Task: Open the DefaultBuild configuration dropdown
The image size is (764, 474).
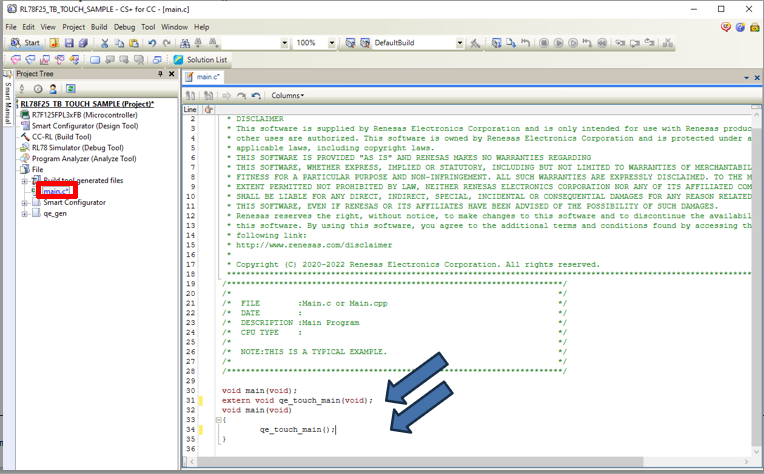Action: point(460,43)
